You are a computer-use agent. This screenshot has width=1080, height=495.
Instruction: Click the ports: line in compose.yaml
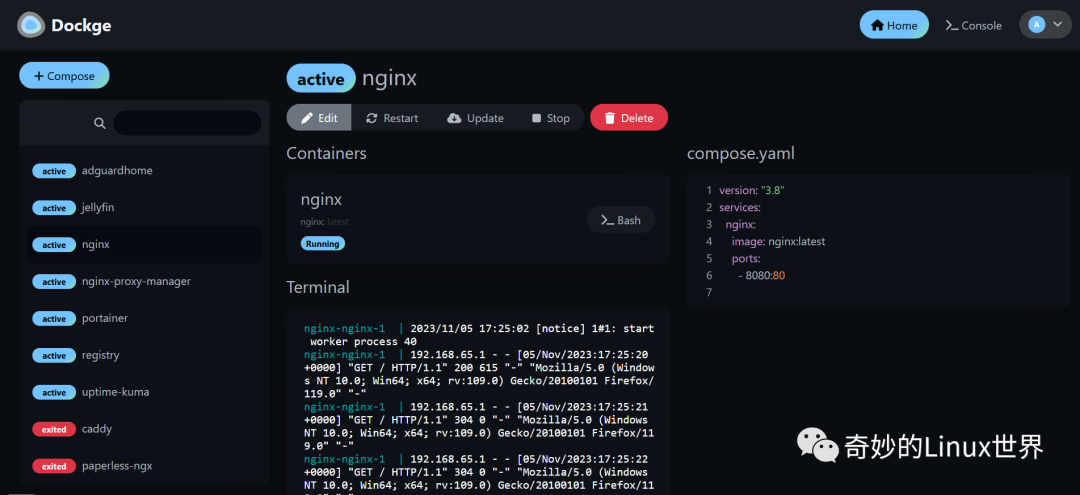(746, 259)
